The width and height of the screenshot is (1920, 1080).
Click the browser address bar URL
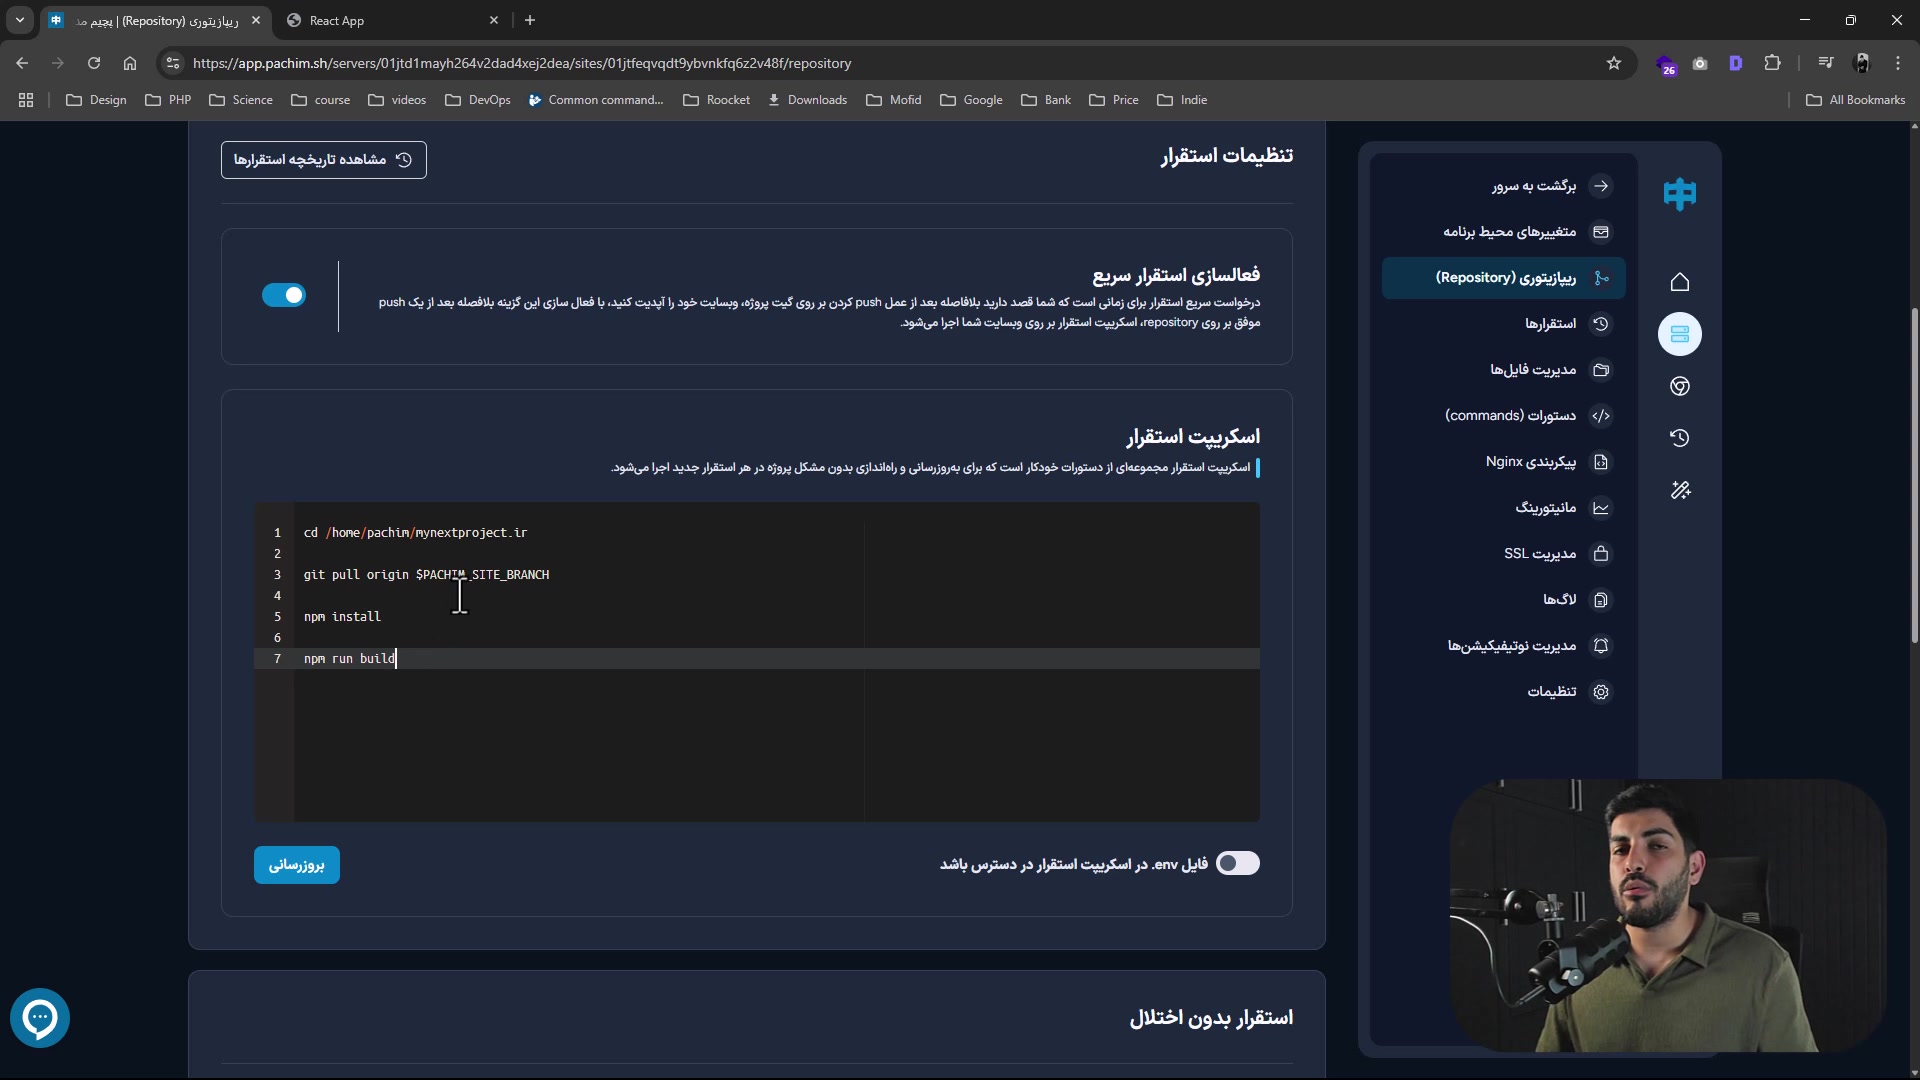tap(520, 63)
